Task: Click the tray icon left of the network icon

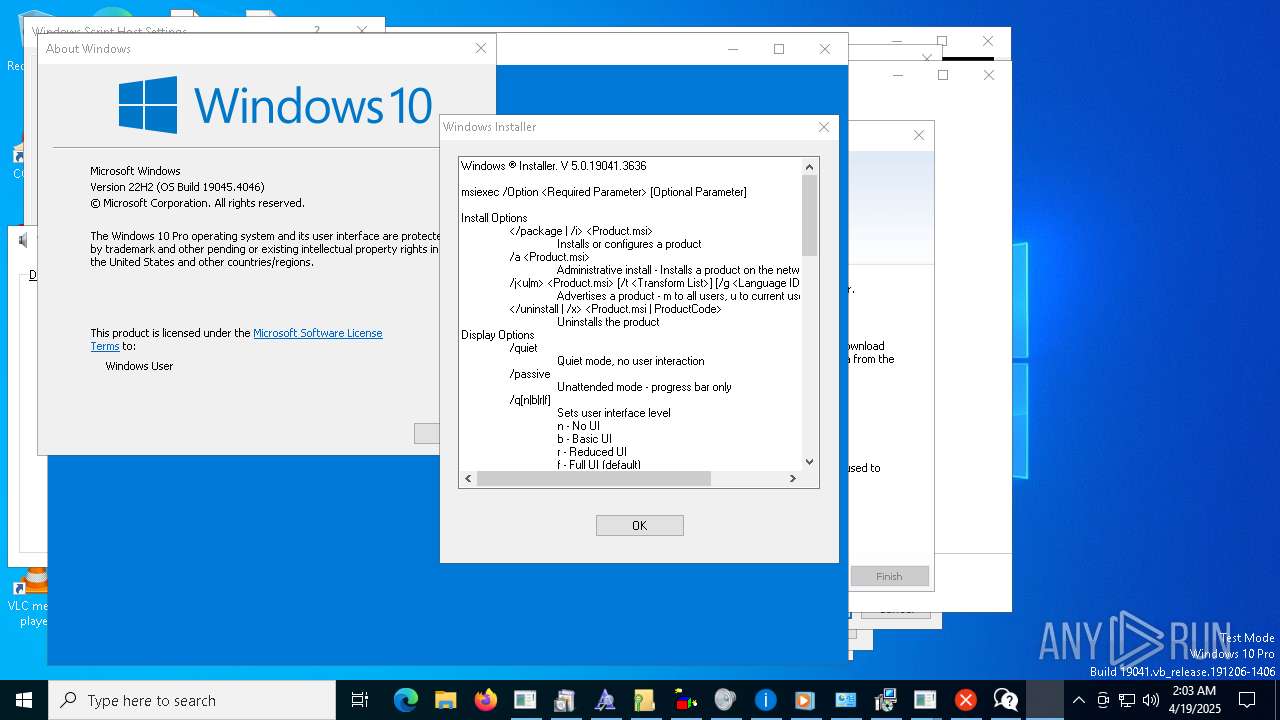Action: 1103,700
